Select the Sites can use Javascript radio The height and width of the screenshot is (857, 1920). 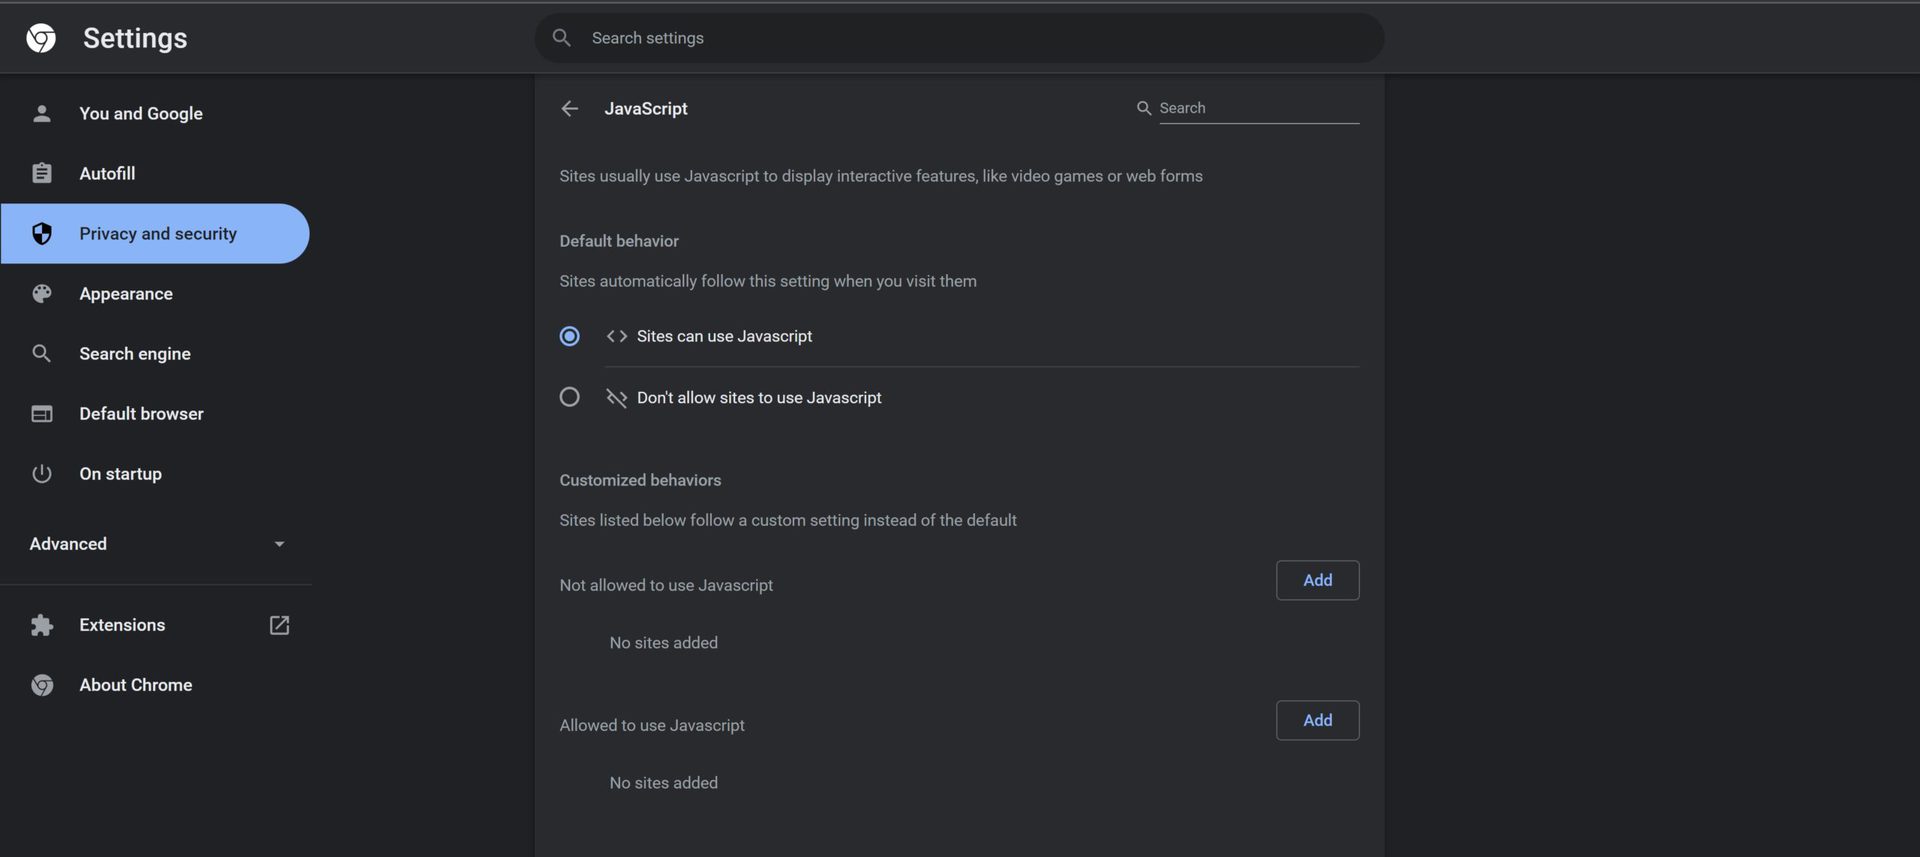point(570,336)
